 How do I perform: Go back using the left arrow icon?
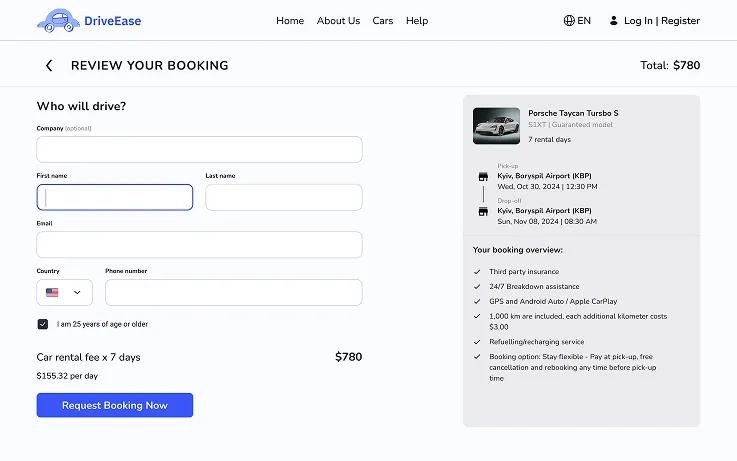pos(48,65)
